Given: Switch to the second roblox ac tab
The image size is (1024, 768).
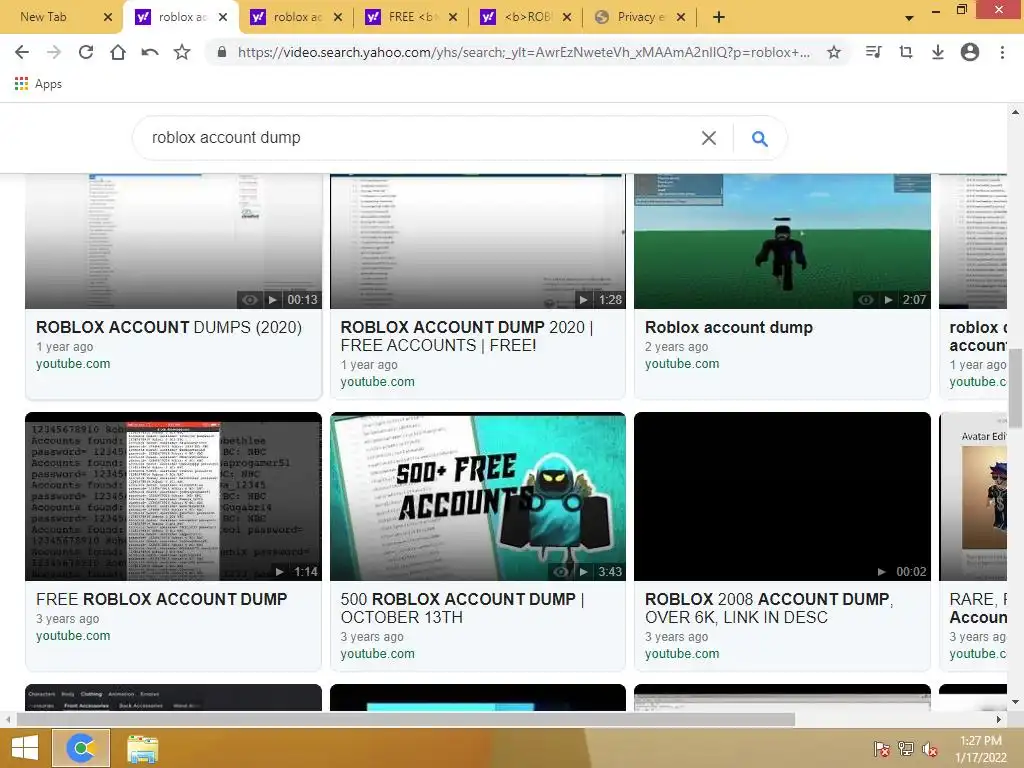Looking at the screenshot, I should [x=298, y=17].
